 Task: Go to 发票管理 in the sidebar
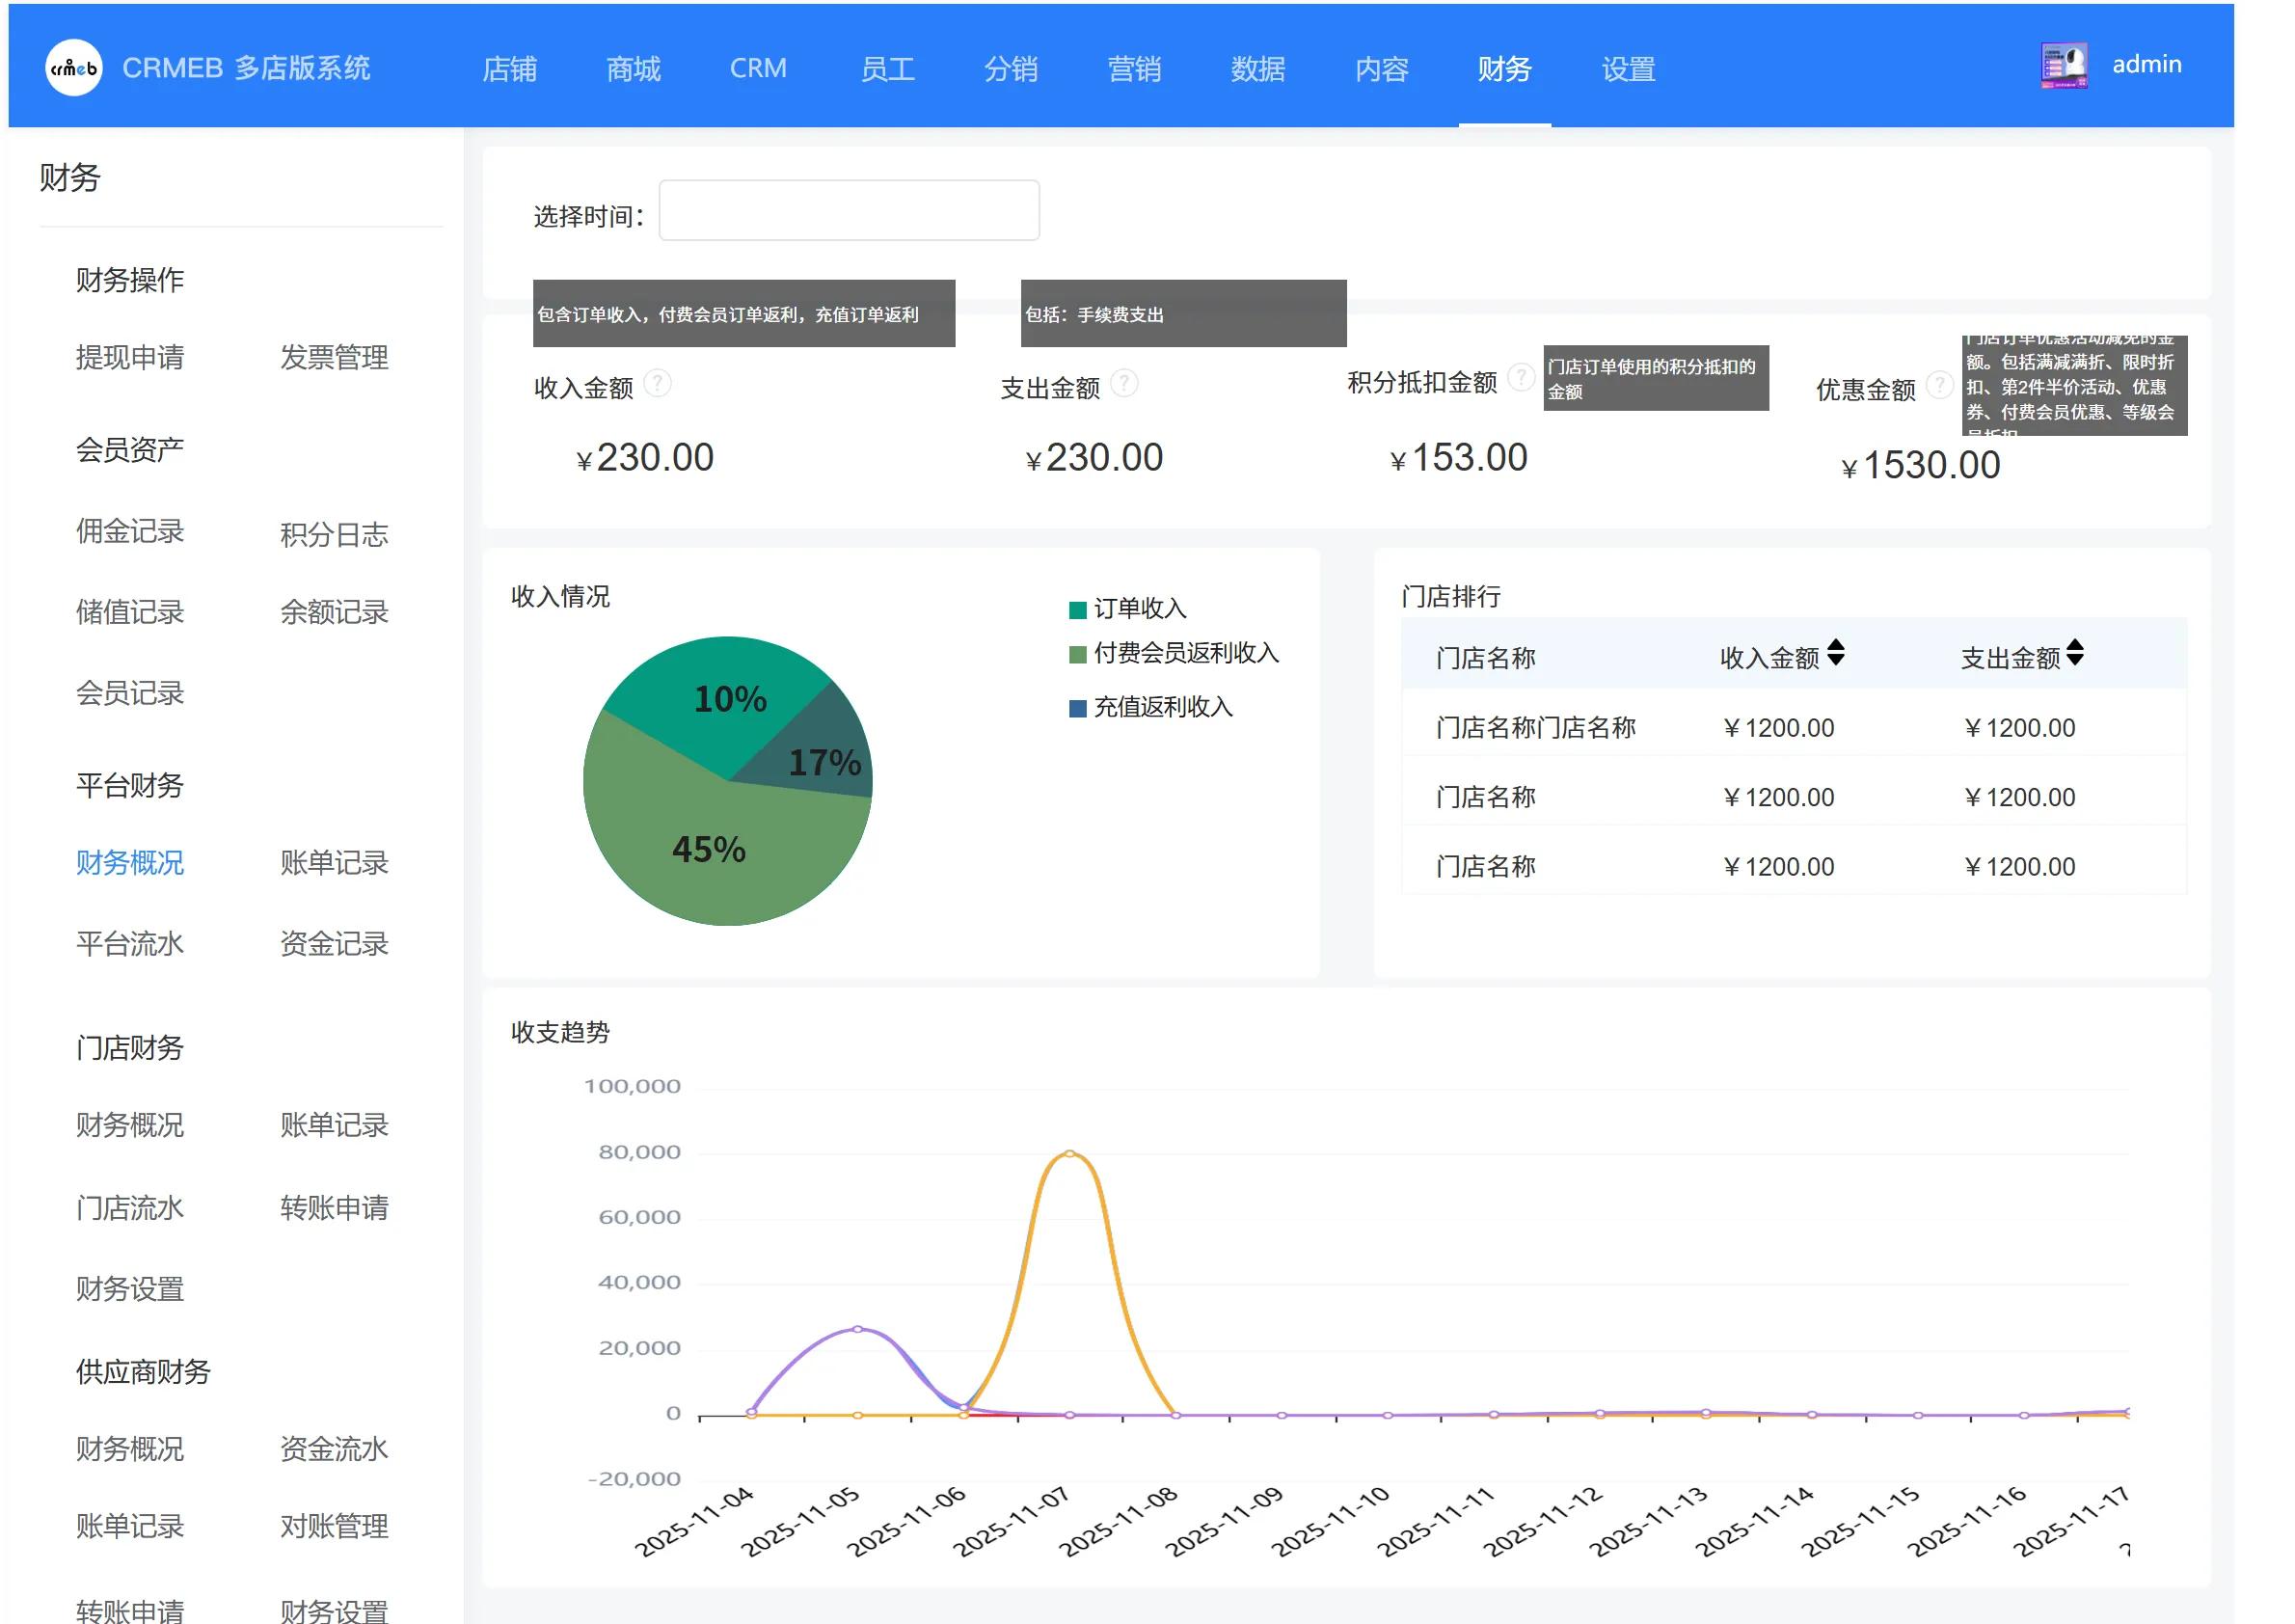[334, 358]
